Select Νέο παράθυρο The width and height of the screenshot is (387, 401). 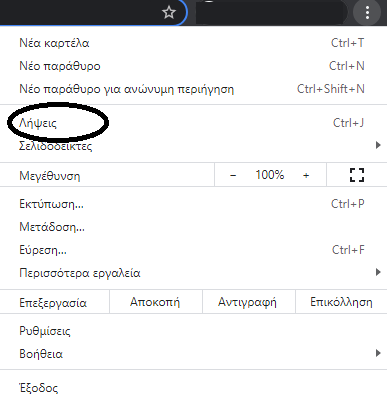[x=193, y=66]
